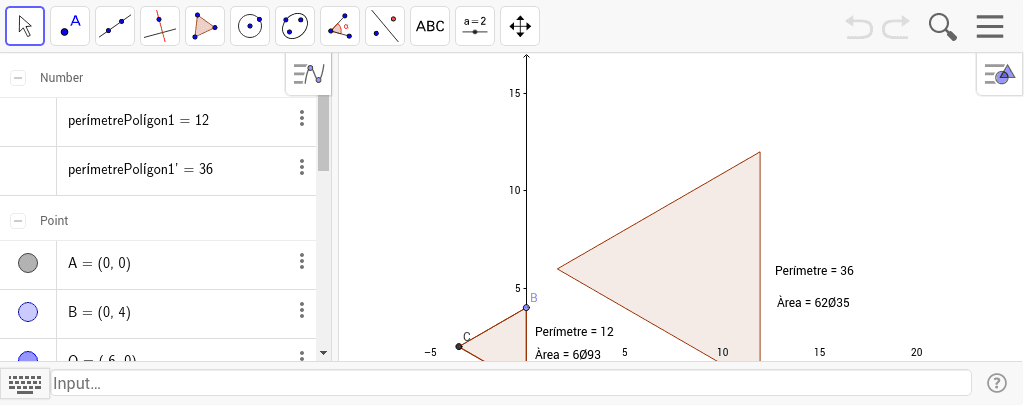Click the 'Perímetre = 12' label

tap(574, 332)
